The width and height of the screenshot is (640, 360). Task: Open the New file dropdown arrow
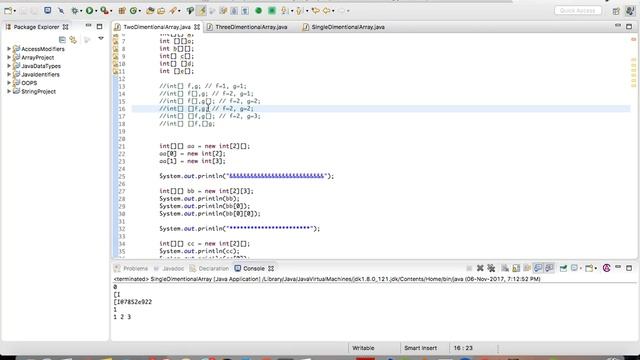15,11
